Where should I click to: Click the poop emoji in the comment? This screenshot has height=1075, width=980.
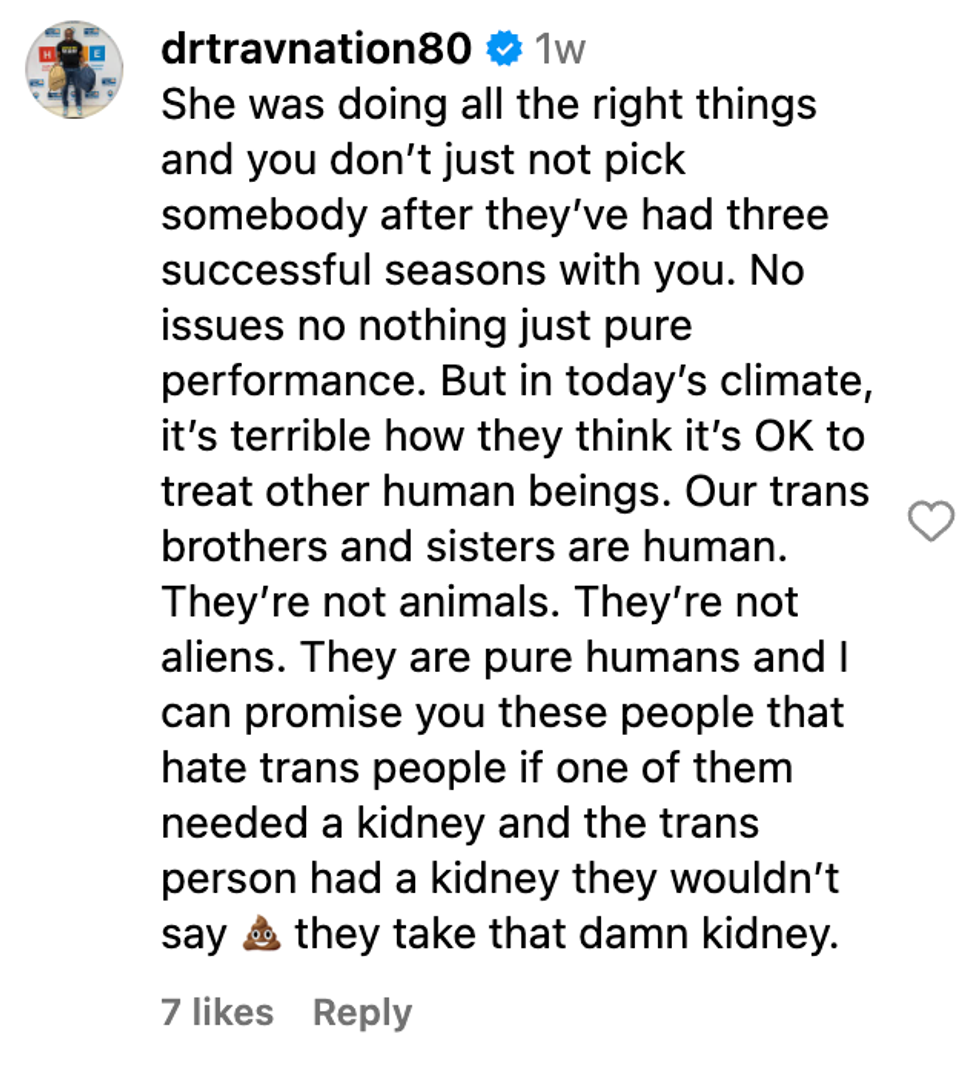click(x=262, y=934)
